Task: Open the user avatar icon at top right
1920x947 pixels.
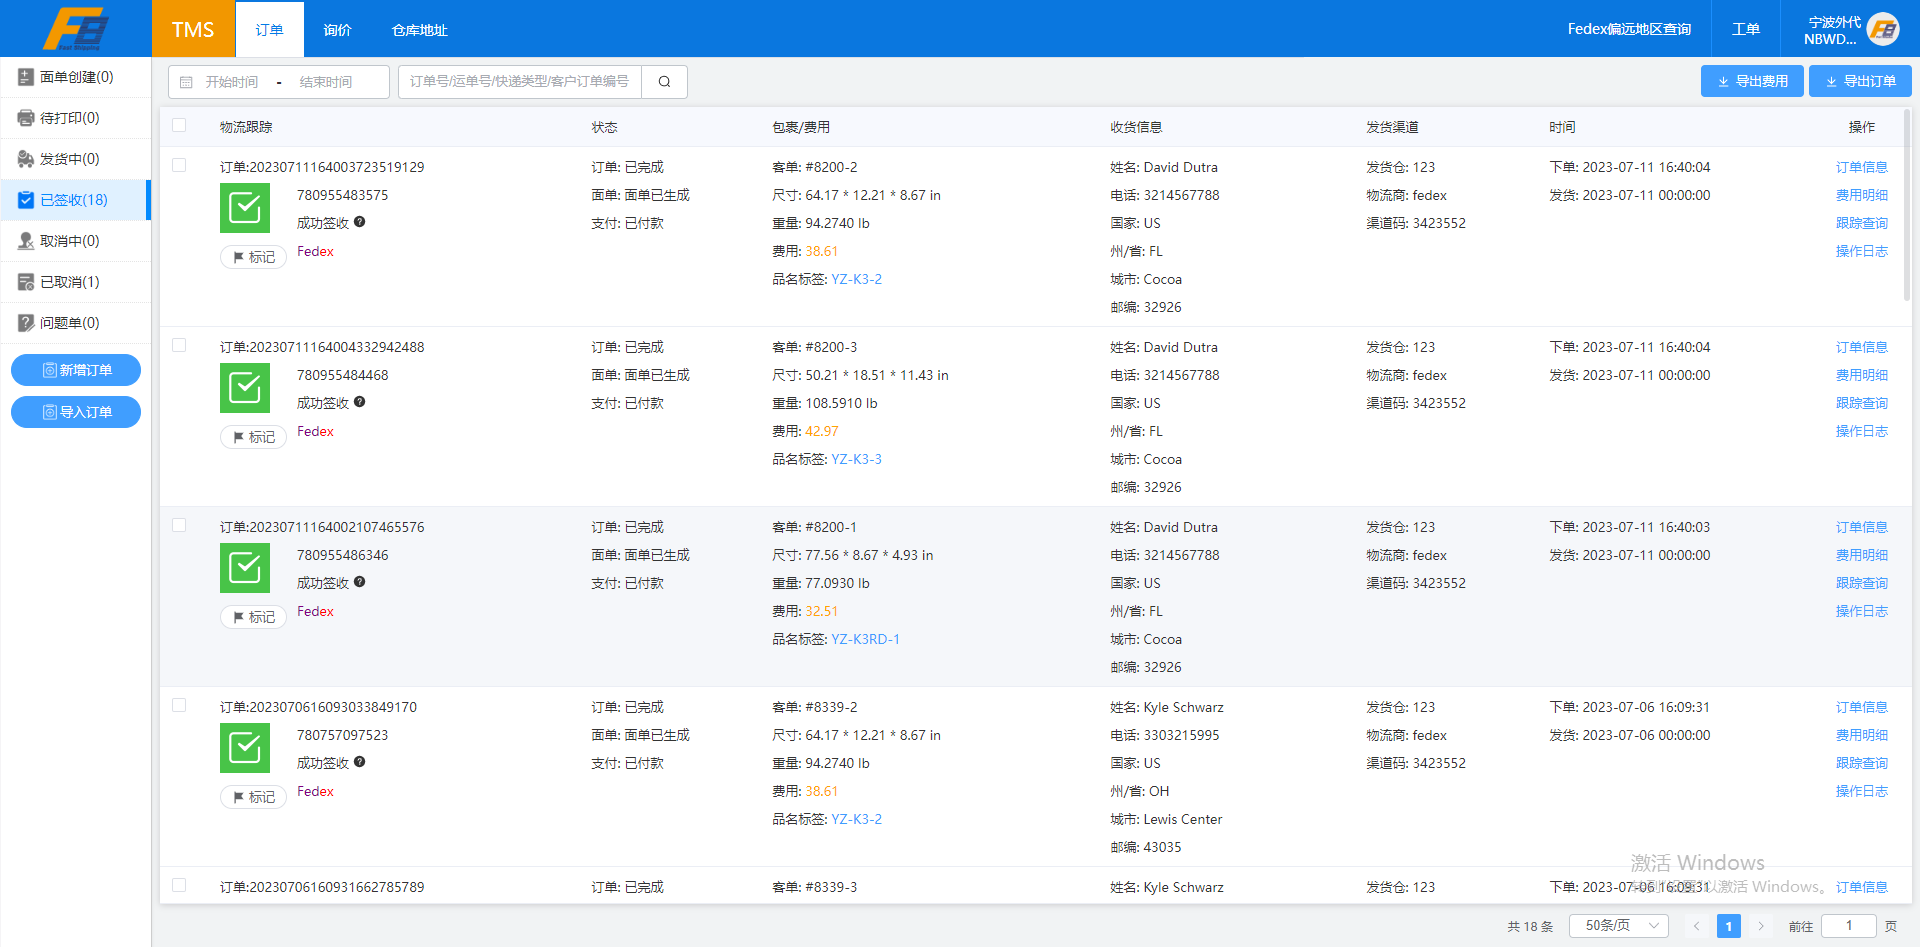Action: tap(1883, 29)
